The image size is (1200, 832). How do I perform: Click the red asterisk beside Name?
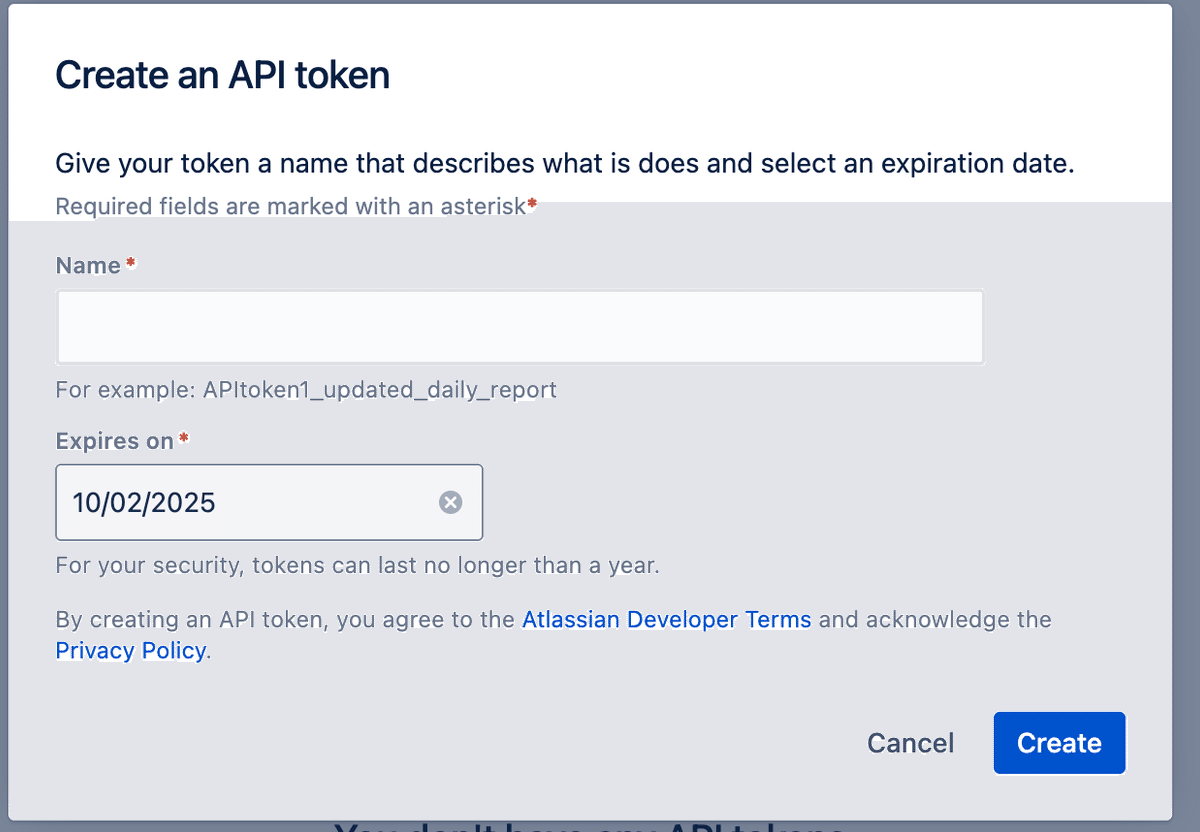click(x=131, y=262)
